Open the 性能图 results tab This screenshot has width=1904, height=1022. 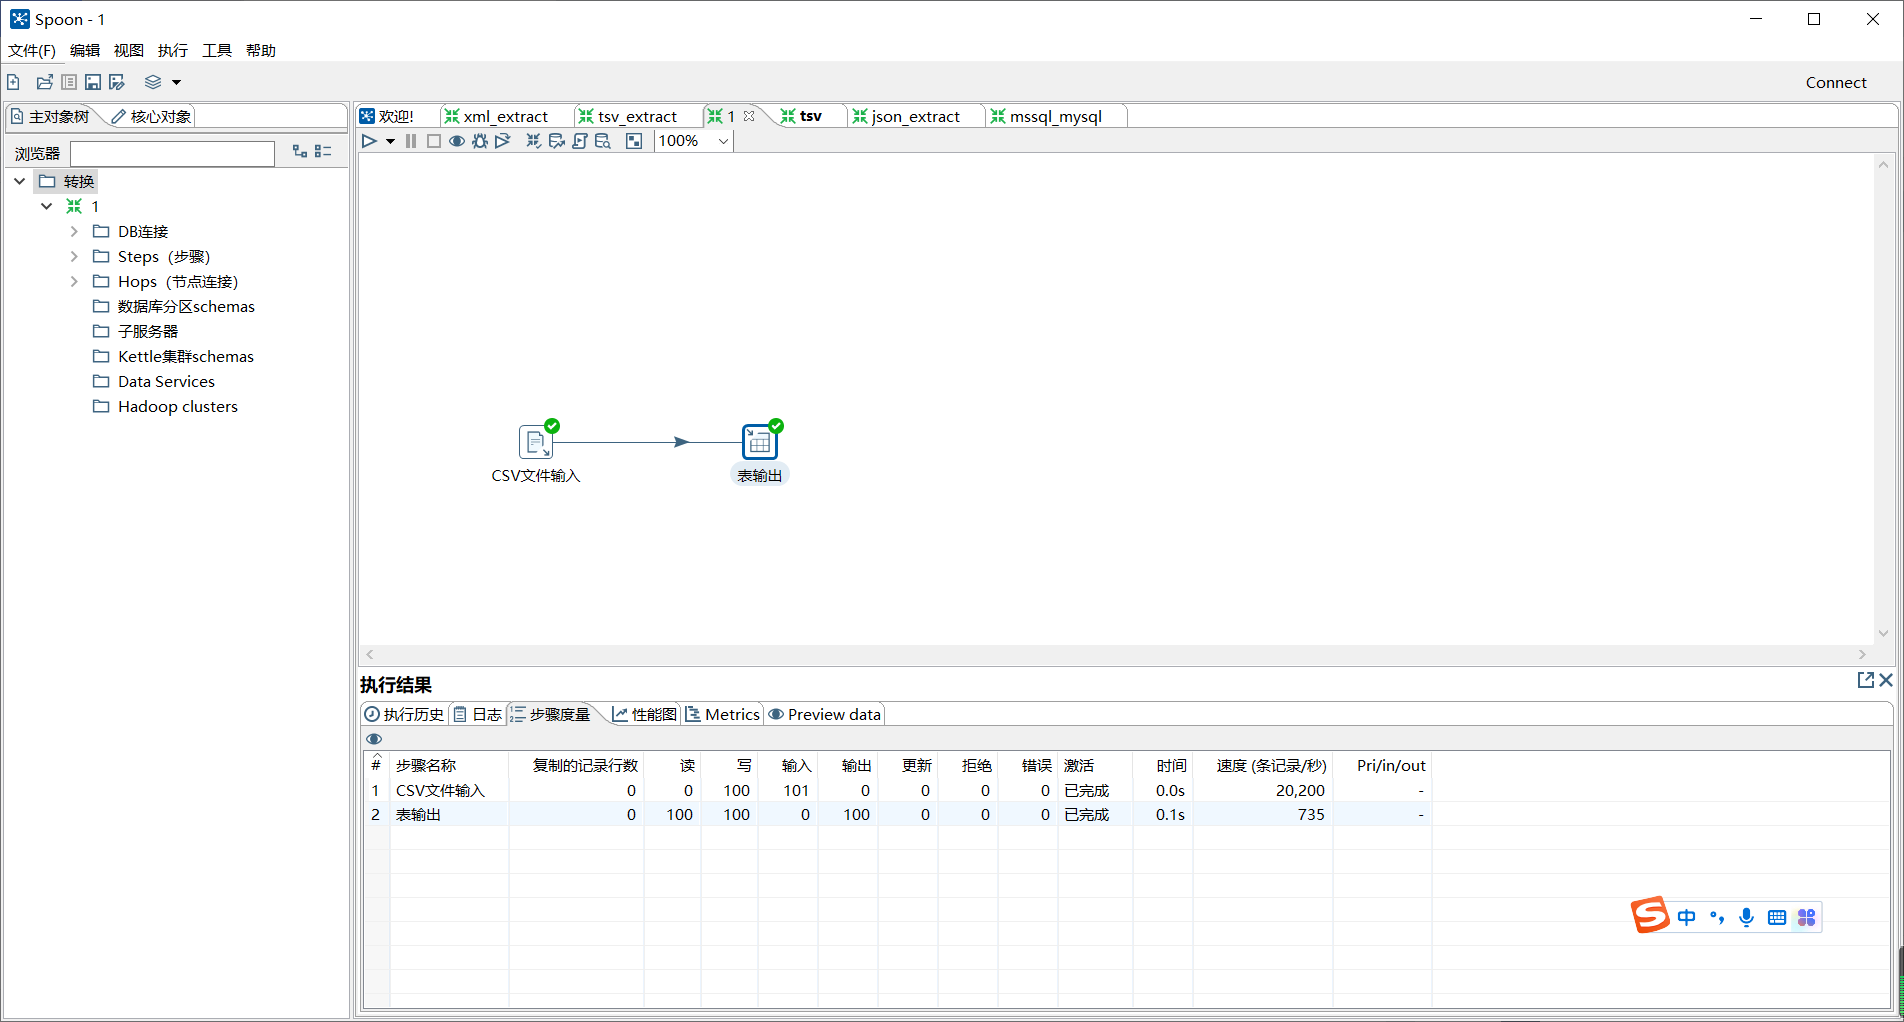pos(645,715)
